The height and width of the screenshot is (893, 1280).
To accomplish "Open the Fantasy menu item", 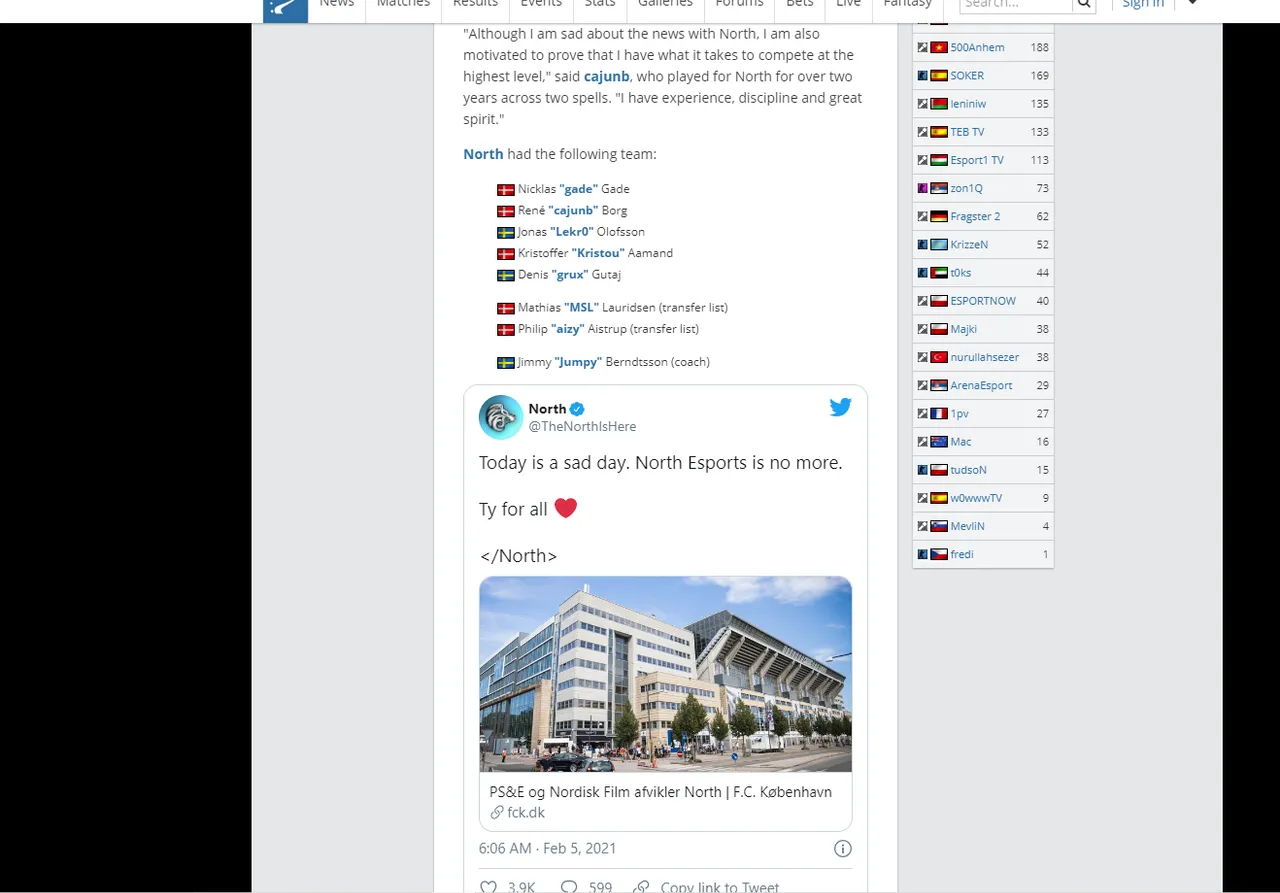I will 907,5.
